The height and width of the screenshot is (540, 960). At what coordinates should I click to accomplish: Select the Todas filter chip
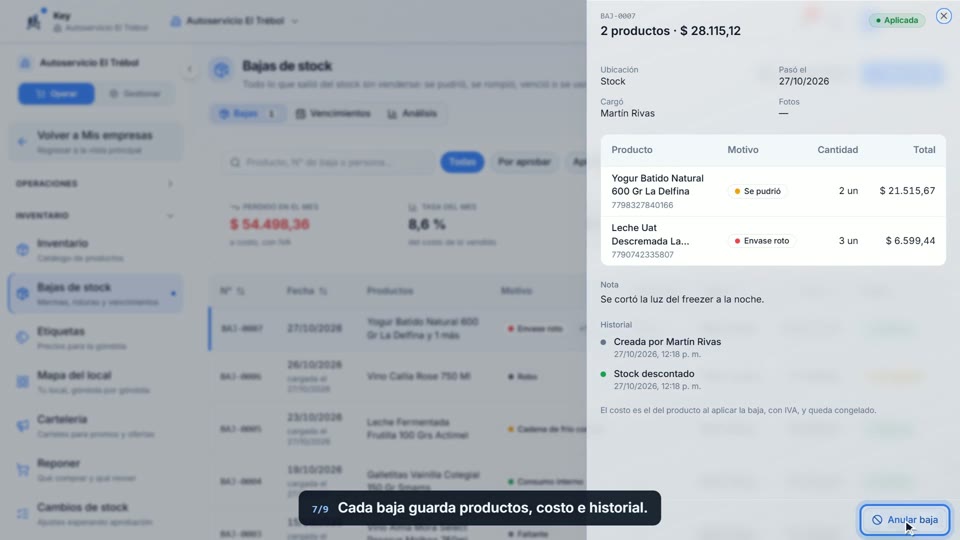point(462,162)
